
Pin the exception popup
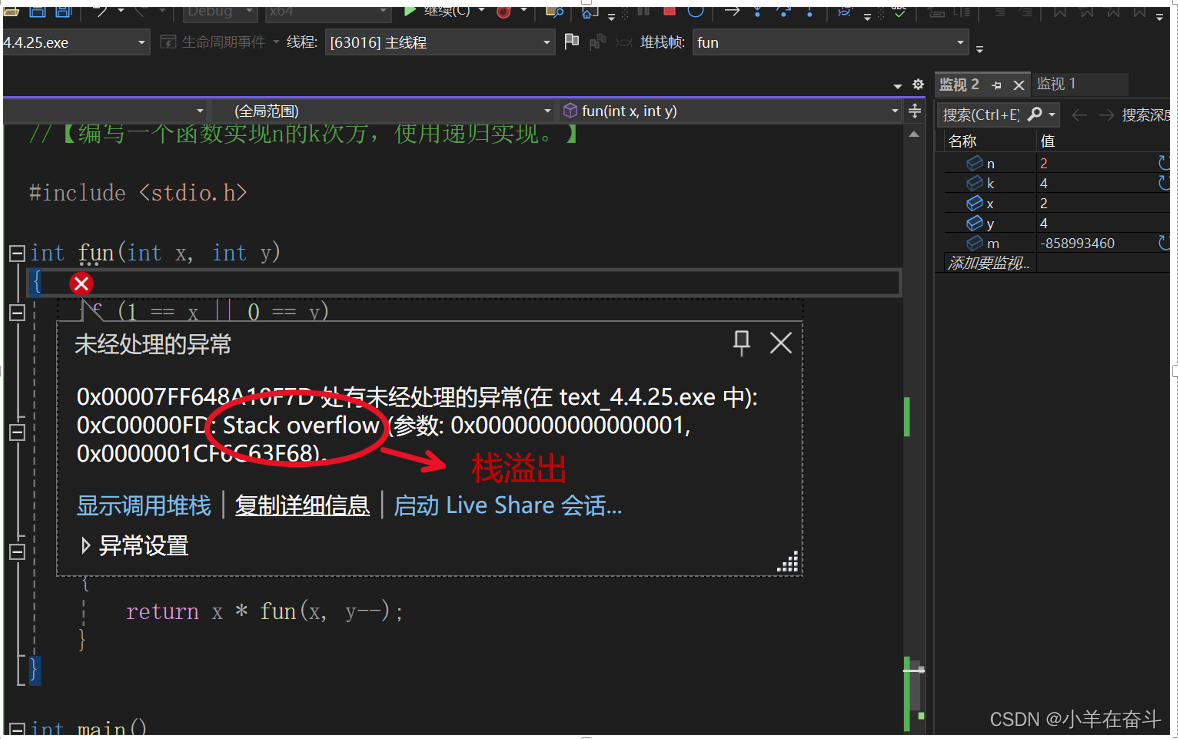coord(742,343)
